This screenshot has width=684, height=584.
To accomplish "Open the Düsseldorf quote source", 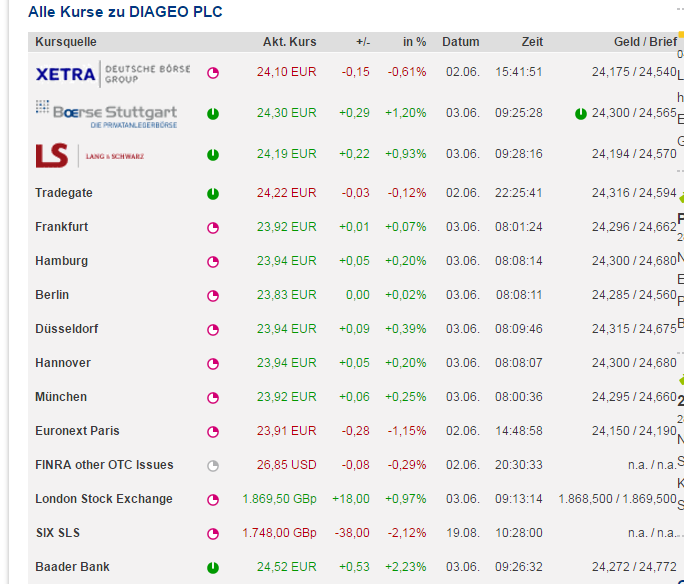I will (x=67, y=329).
